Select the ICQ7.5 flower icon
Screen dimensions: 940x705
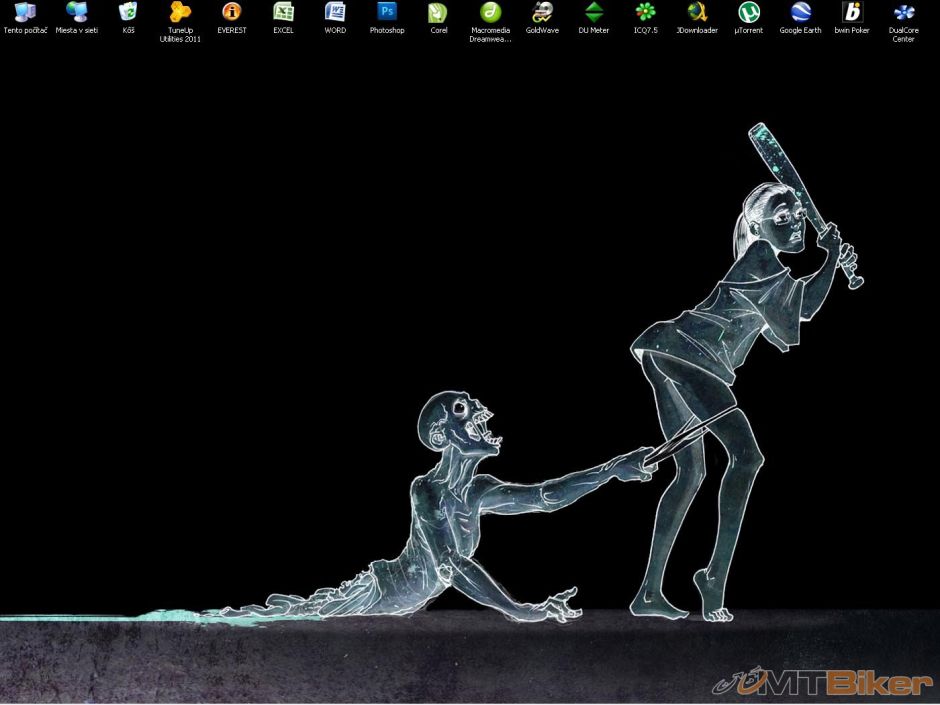click(x=646, y=13)
